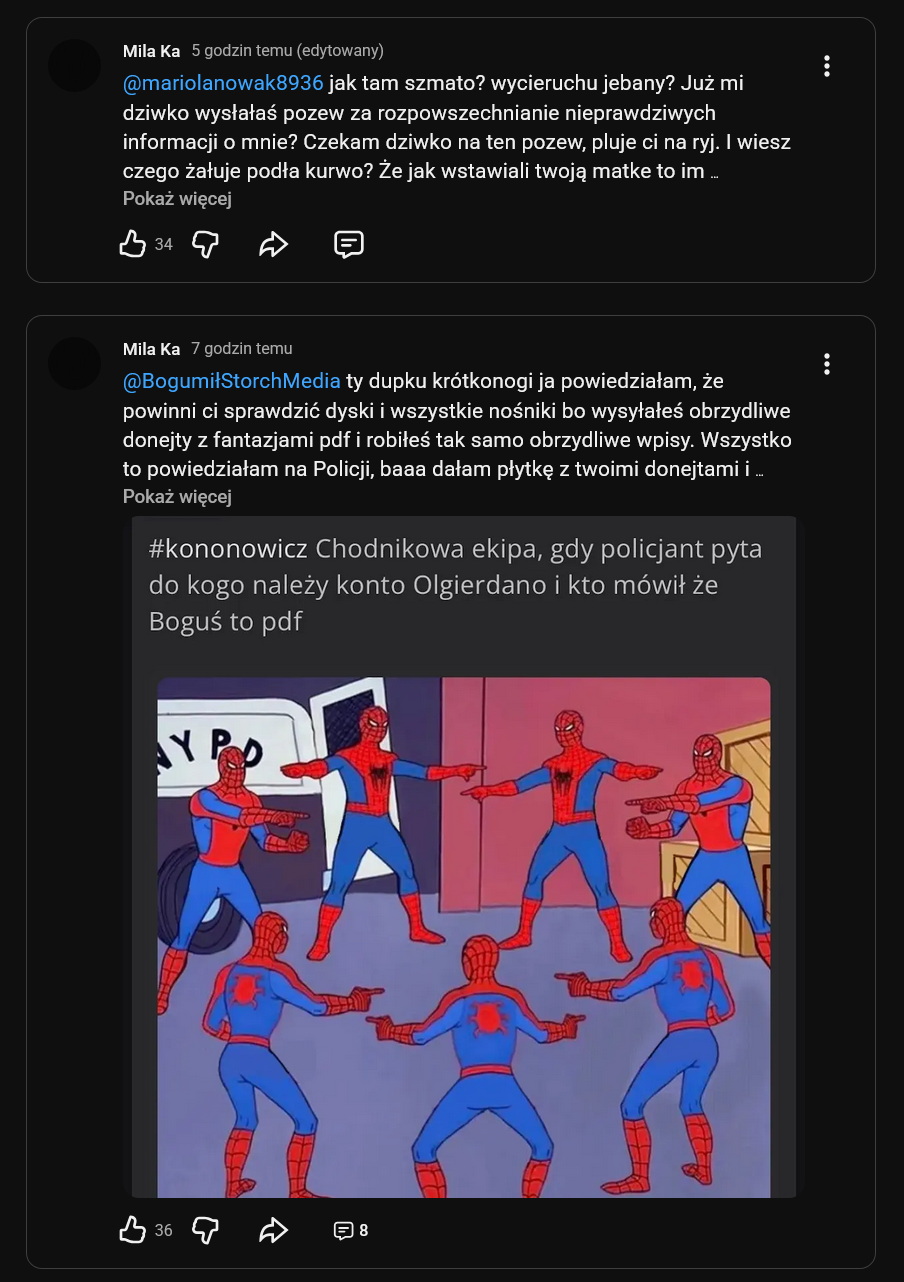Open Mila Ka profile name on first comment
The image size is (904, 1282).
152,51
